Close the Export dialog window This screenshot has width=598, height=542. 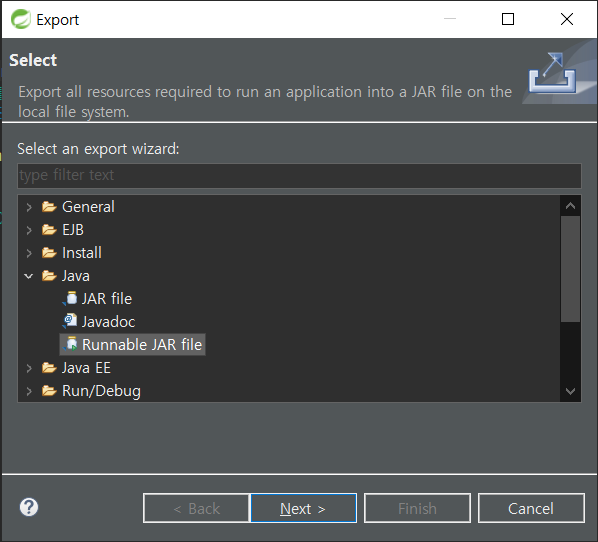pos(567,19)
